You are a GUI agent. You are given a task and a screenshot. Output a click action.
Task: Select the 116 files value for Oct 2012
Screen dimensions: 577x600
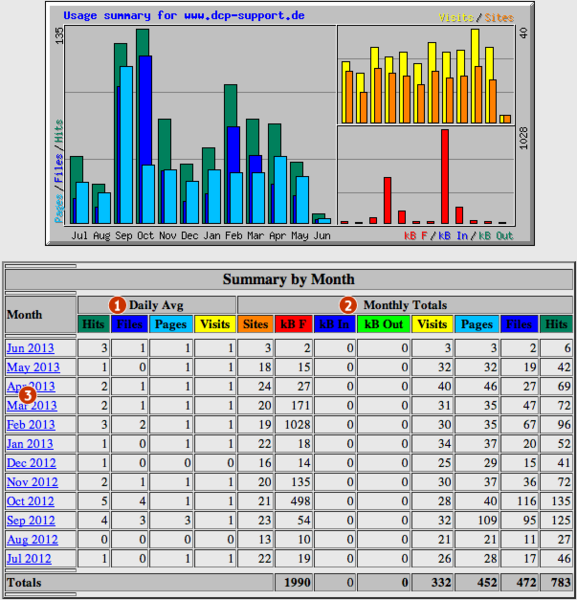[526, 501]
